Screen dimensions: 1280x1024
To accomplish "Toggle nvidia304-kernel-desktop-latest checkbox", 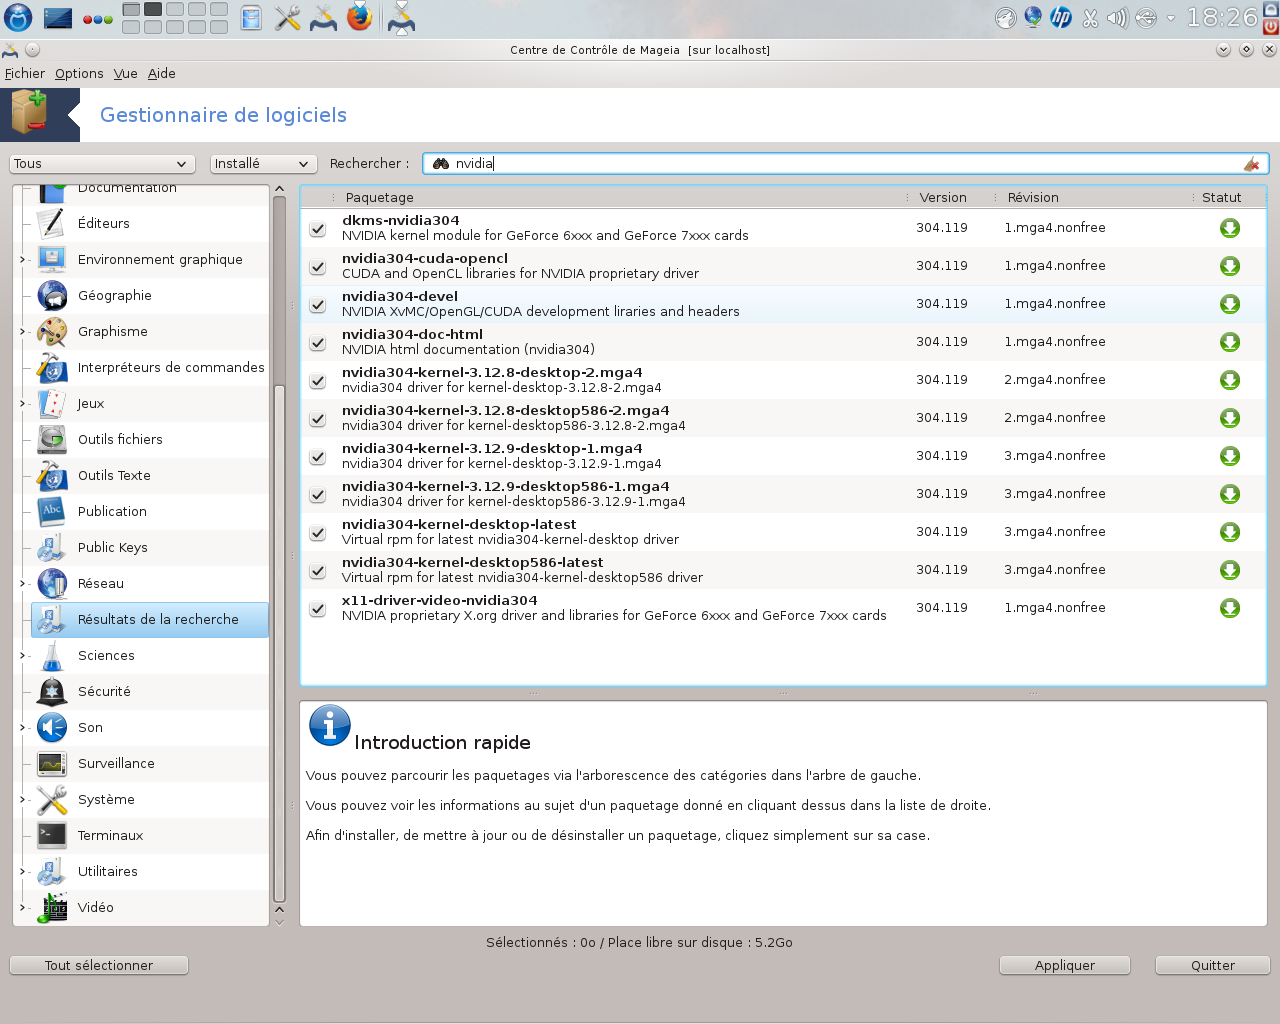I will 318,533.
